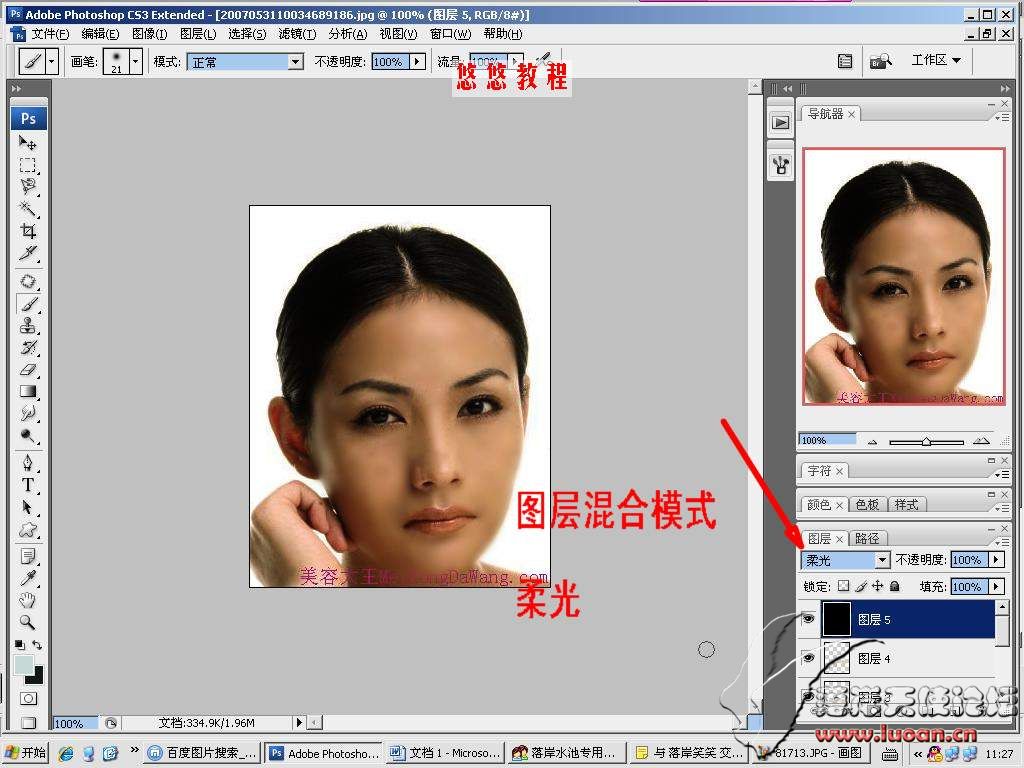
Task: Switch to the 色板 tab
Action: tap(867, 504)
